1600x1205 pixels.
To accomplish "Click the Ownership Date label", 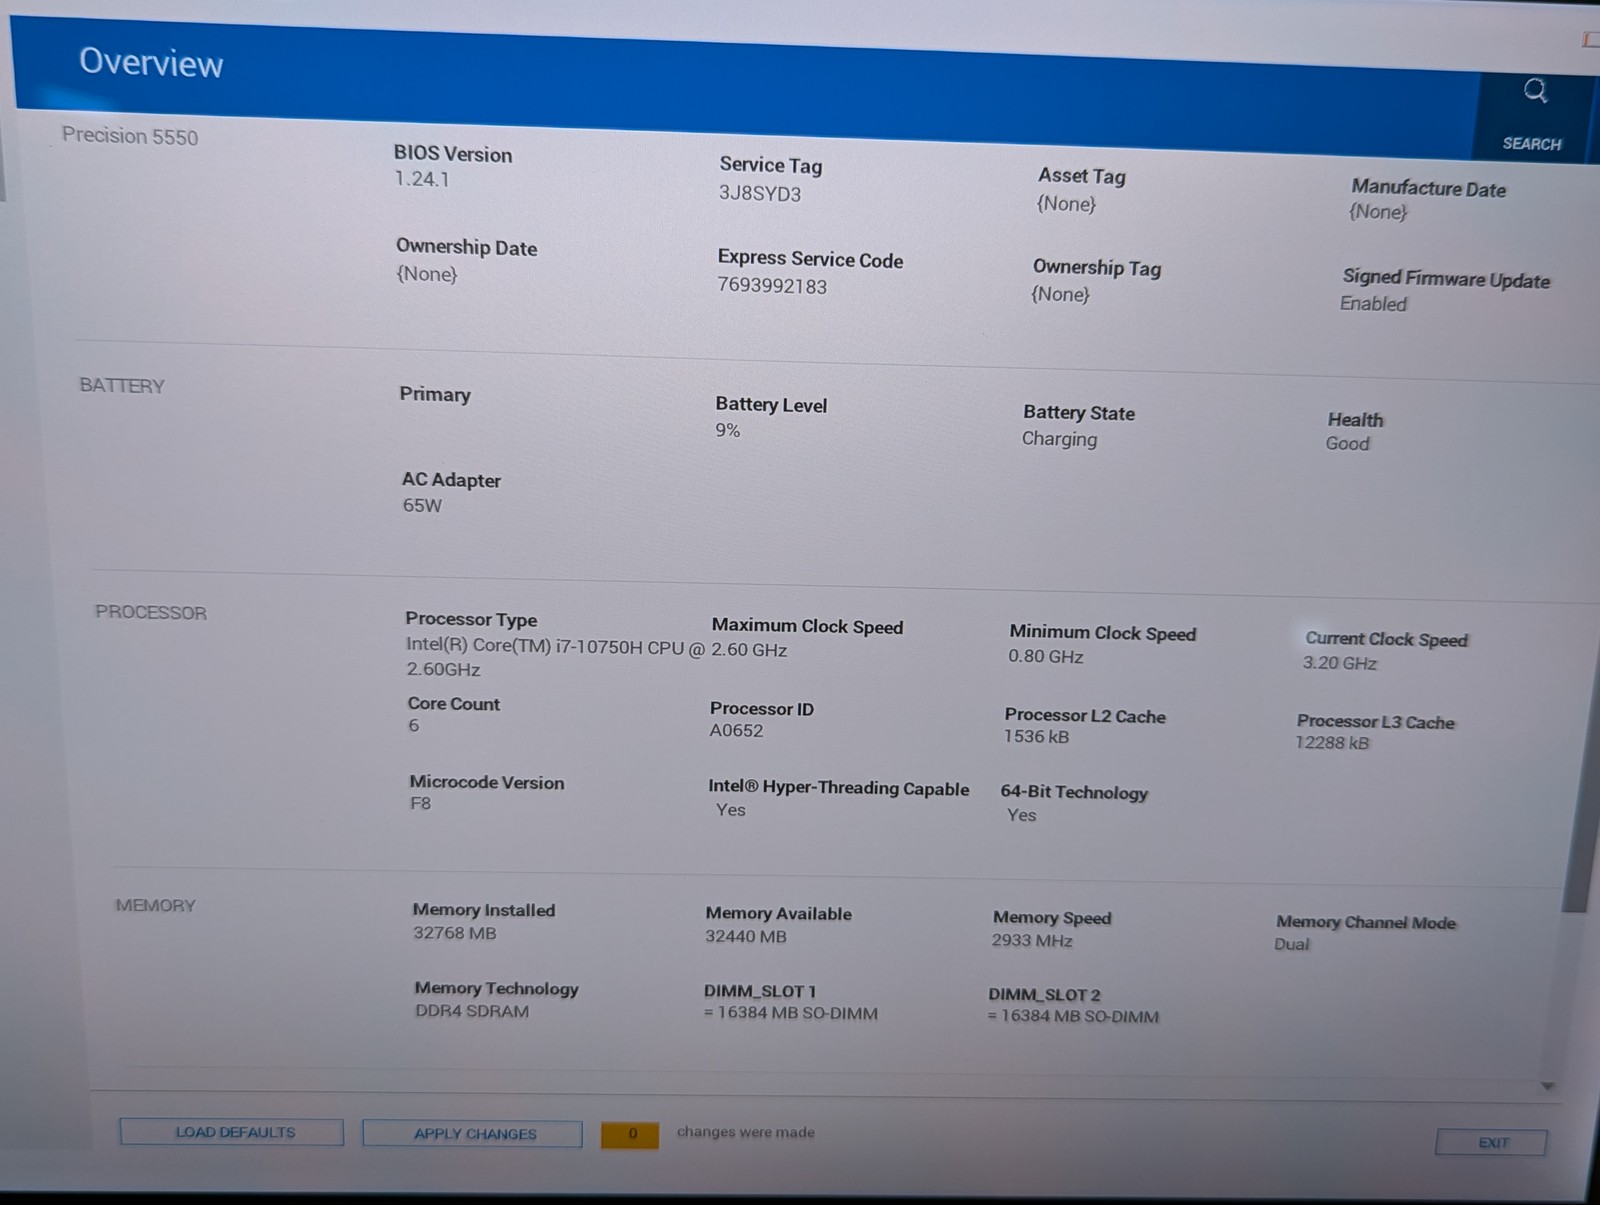I will point(466,247).
